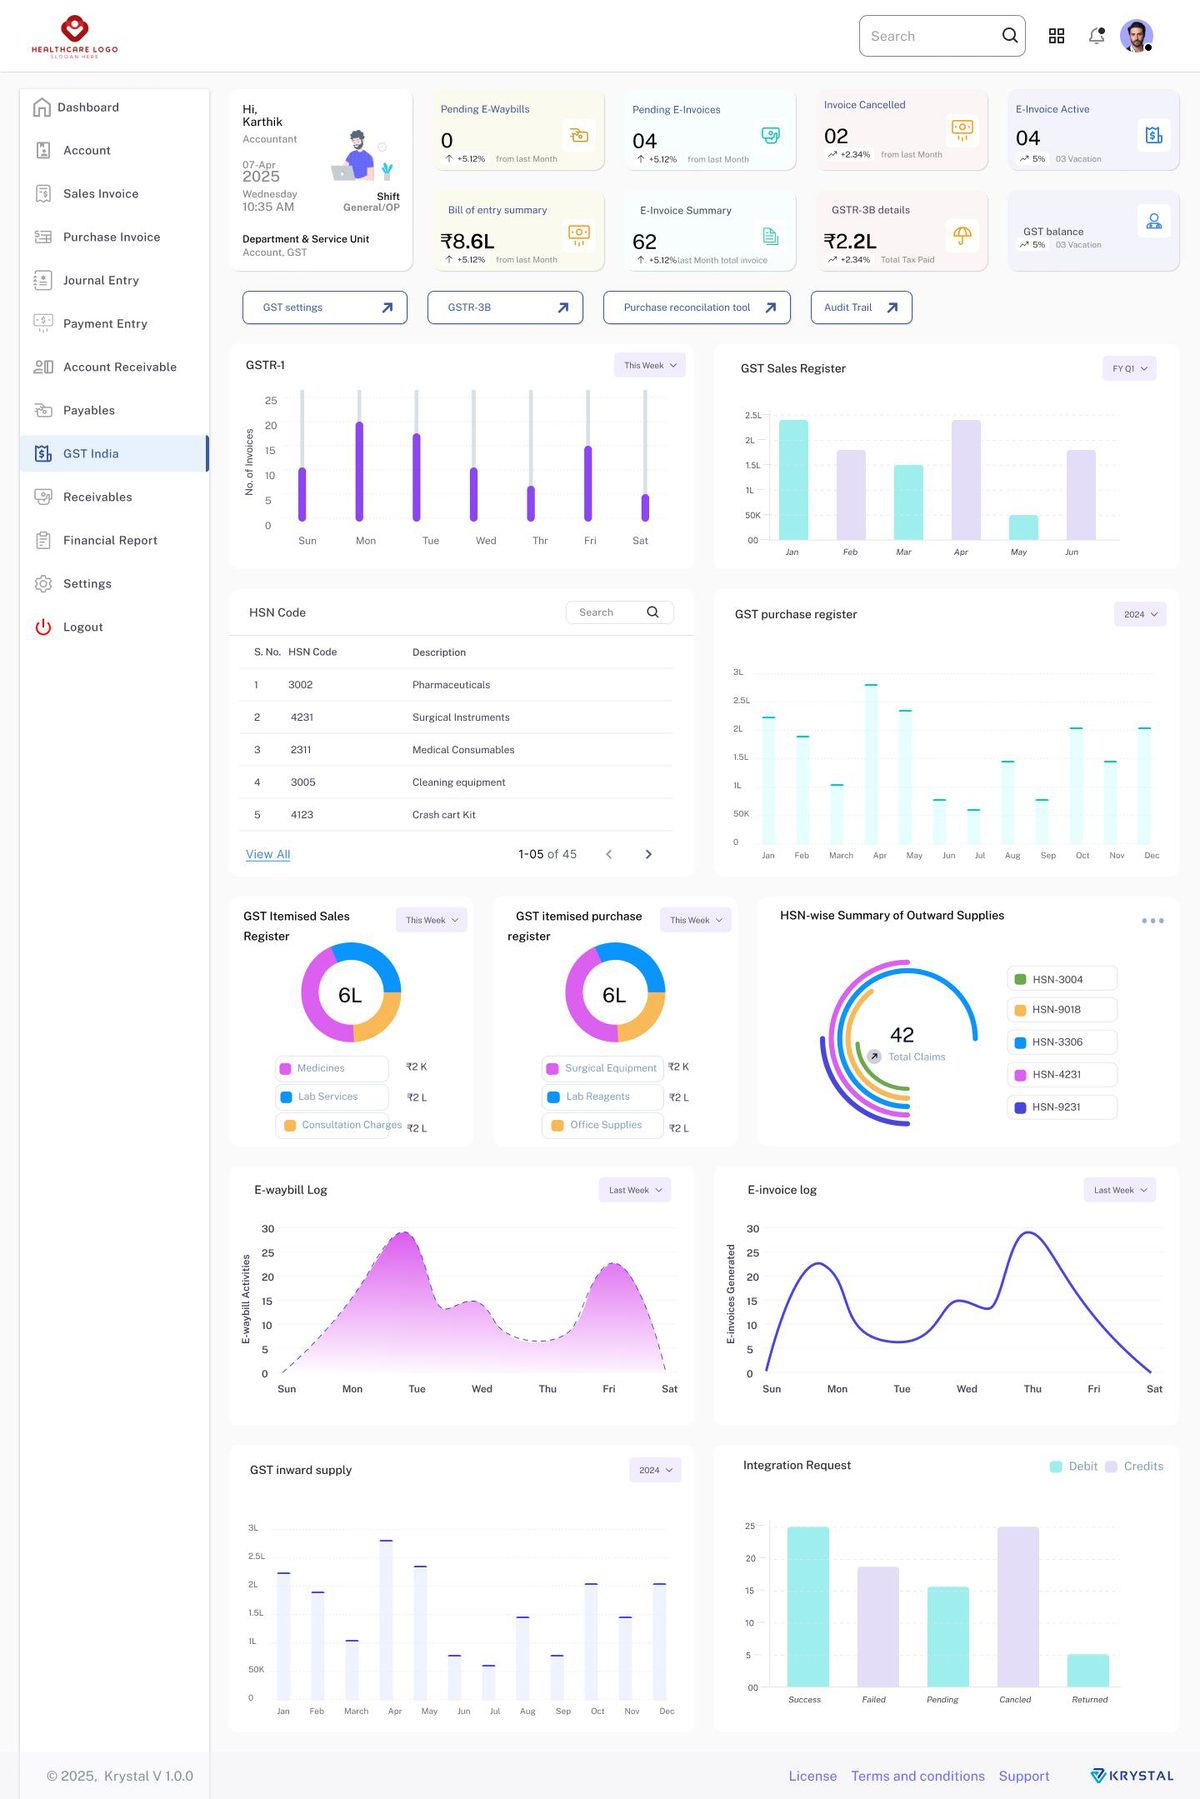Open GST itemised purchase register This Week dropdown
The height and width of the screenshot is (1799, 1200).
(696, 920)
